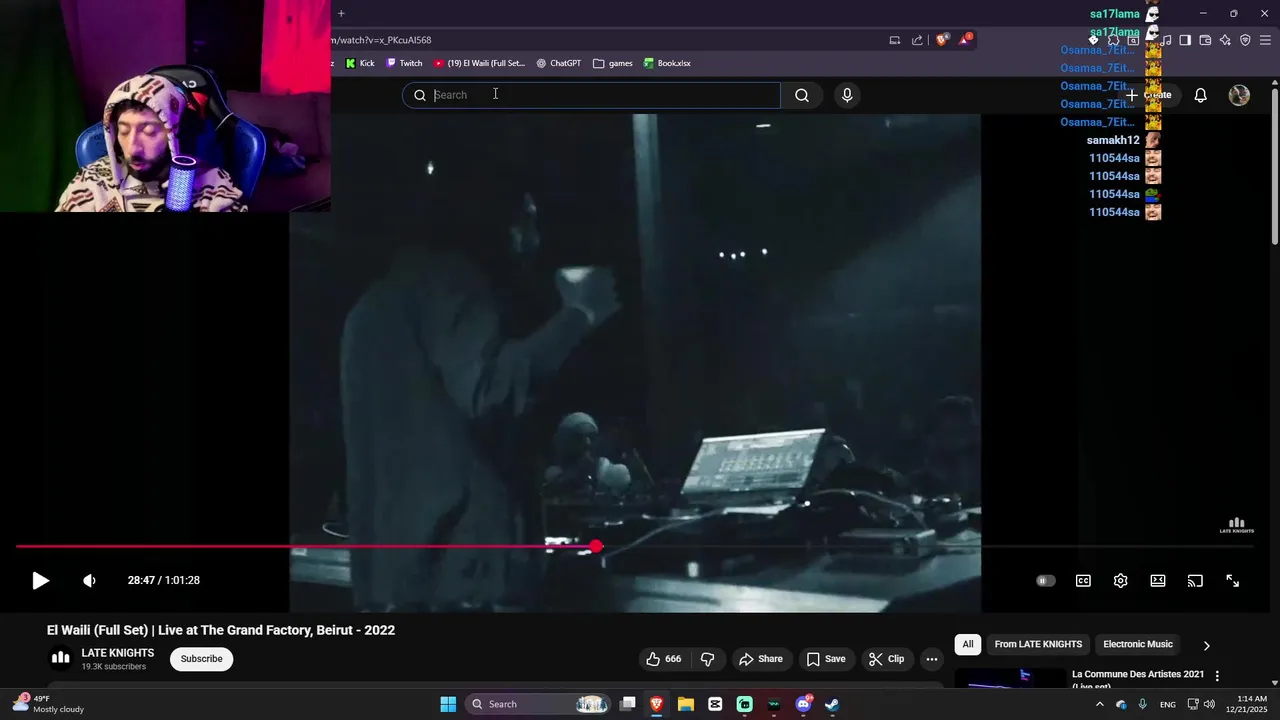The image size is (1280, 720).
Task: Open video settings gear
Action: tap(1120, 581)
